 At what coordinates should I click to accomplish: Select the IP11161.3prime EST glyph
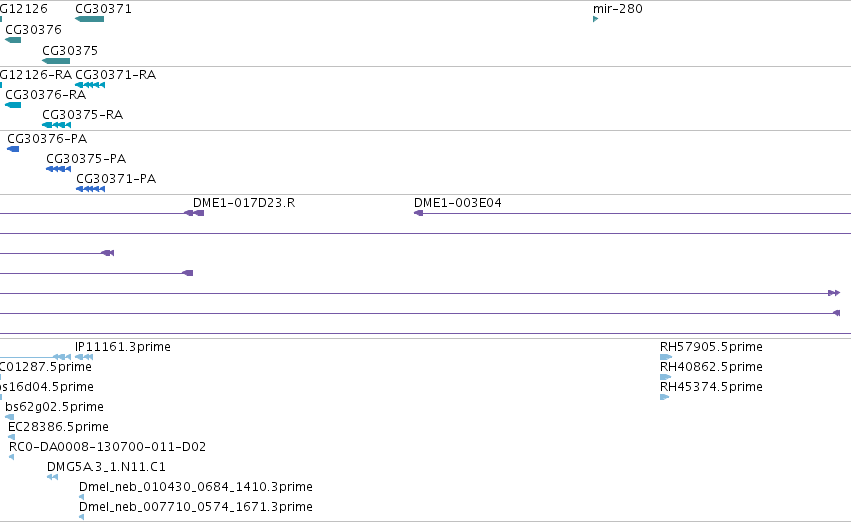pyautogui.click(x=84, y=357)
